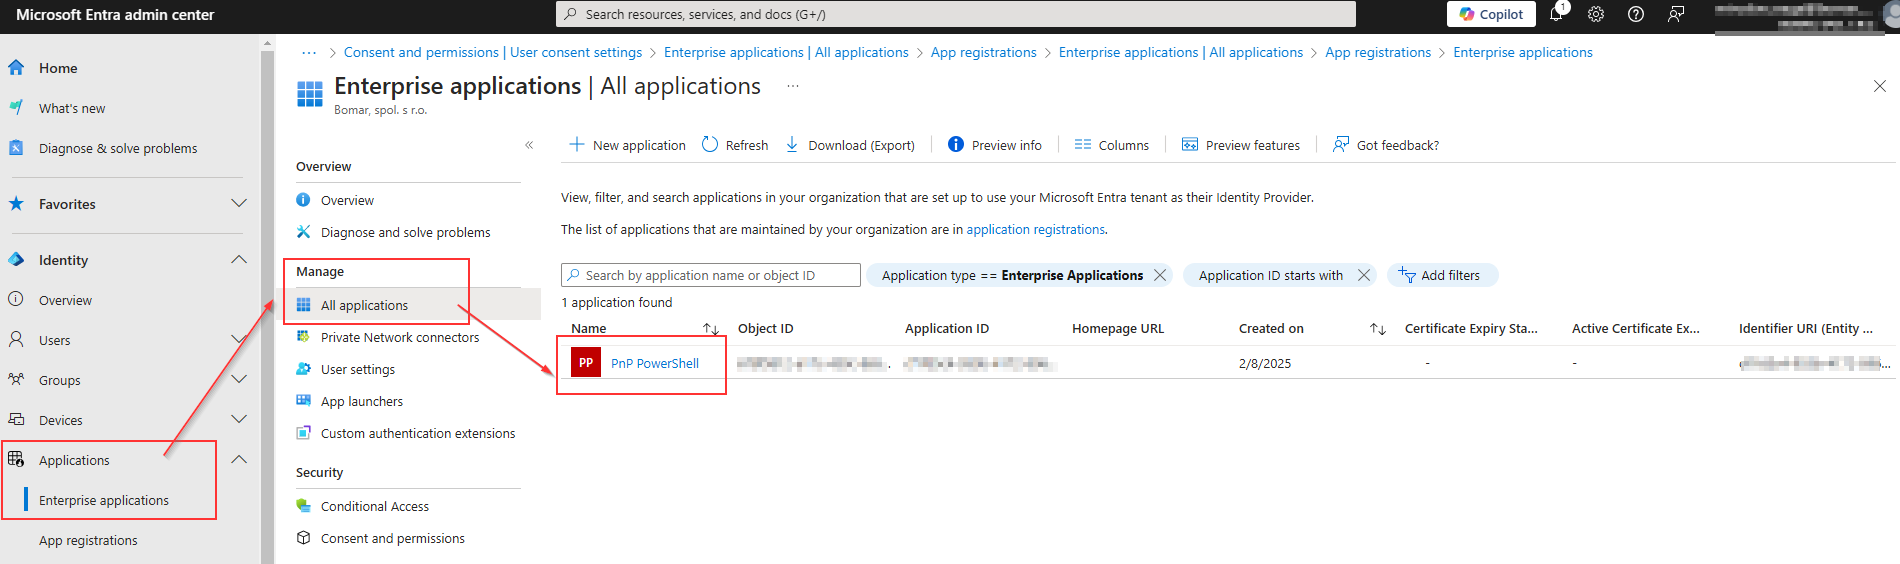The image size is (1900, 564).
Task: Select App registrations in left navigation
Action: [88, 540]
